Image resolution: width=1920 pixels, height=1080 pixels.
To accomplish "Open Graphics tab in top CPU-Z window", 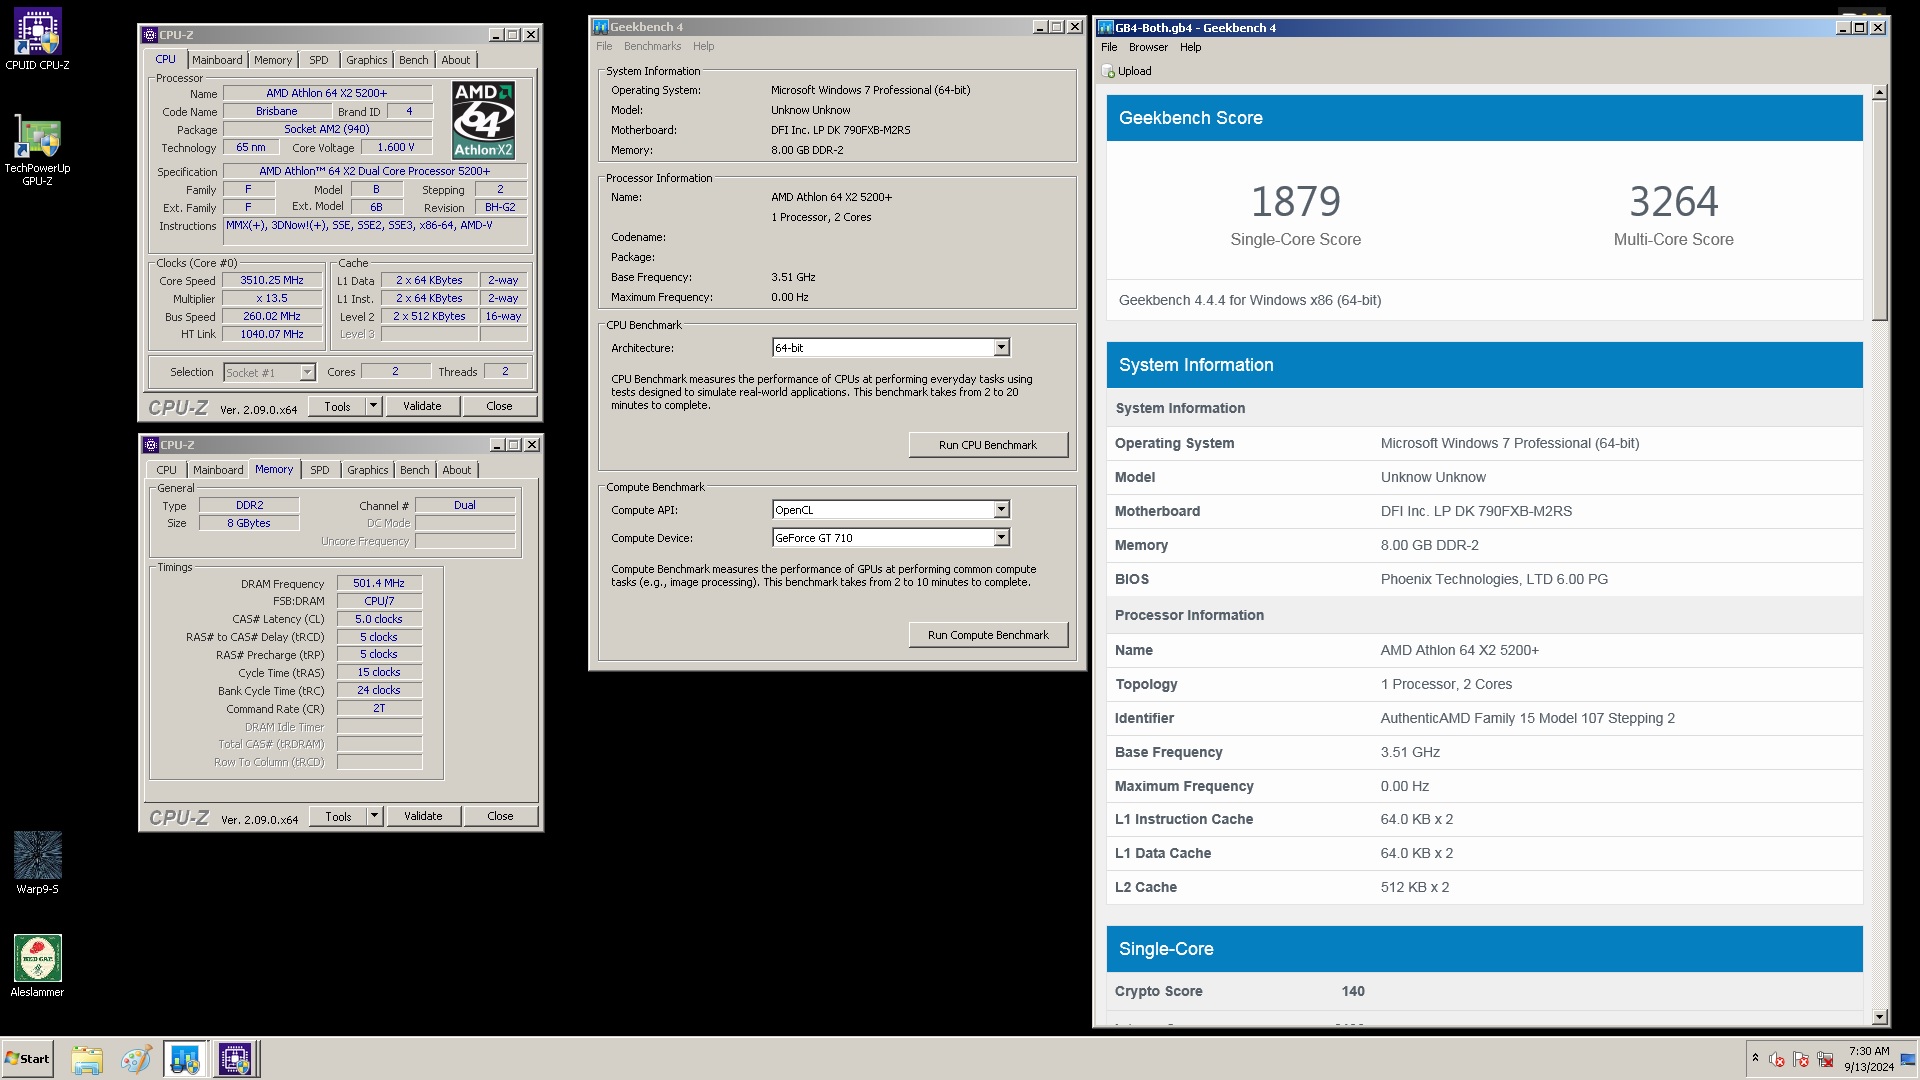I will pyautogui.click(x=367, y=60).
